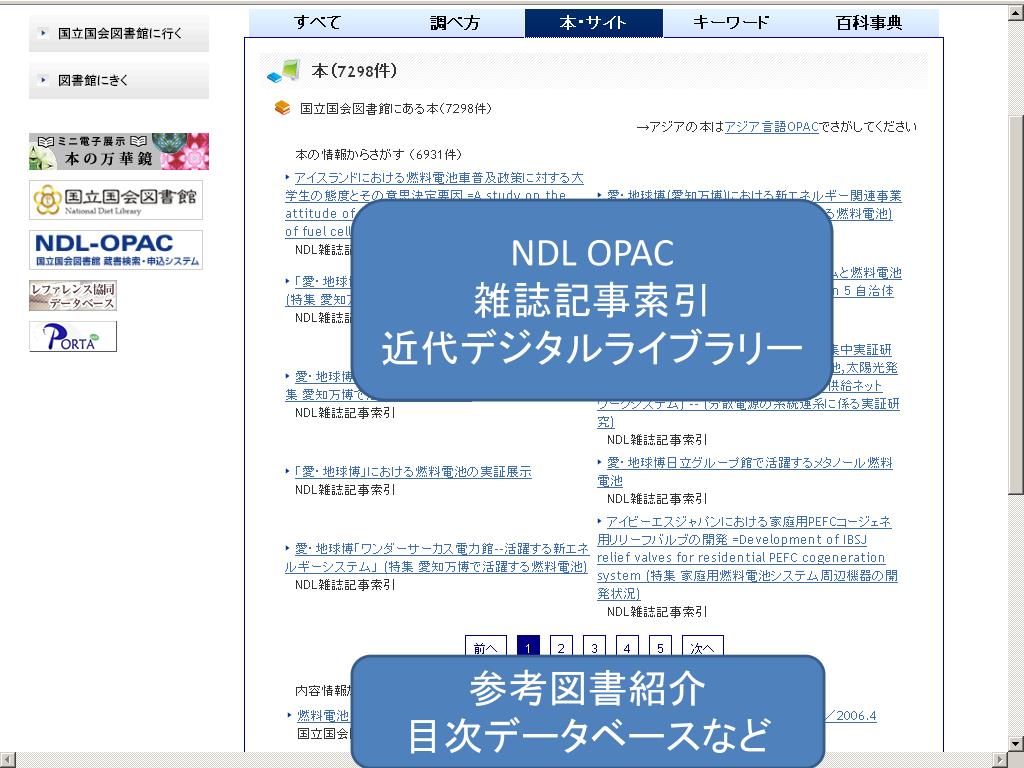Click the vertical scrollbar thumb
The height and width of the screenshot is (768, 1024).
tap(1016, 305)
